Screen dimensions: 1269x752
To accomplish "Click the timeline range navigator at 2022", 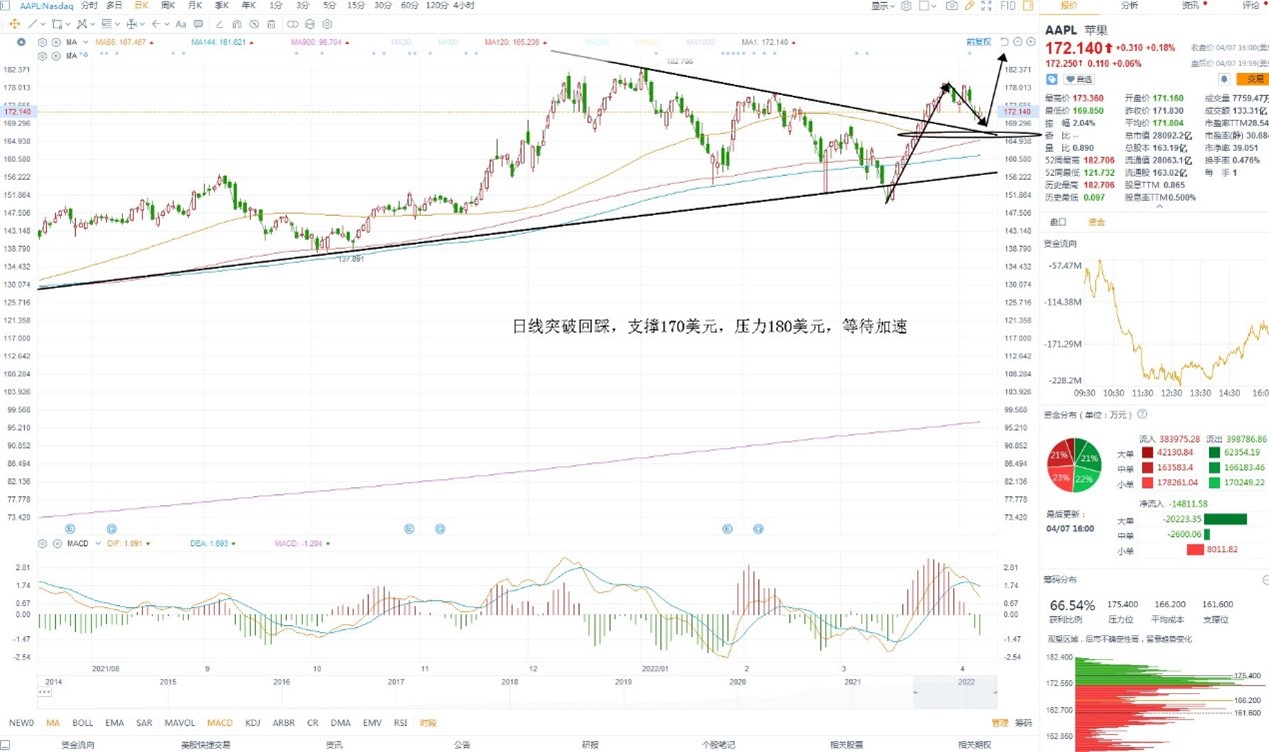I will 966,681.
